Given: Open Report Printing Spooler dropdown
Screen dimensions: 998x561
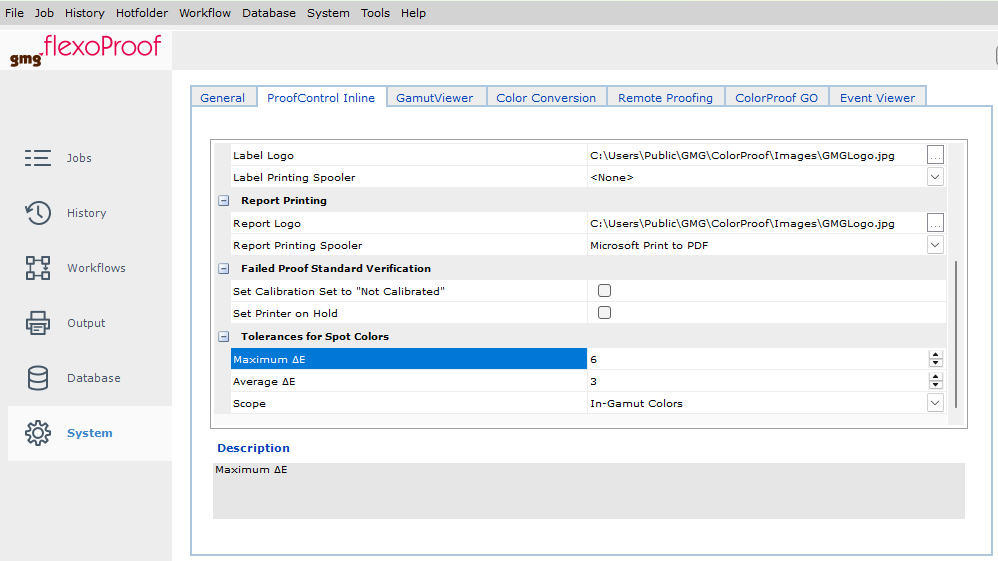Looking at the screenshot, I should [935, 245].
